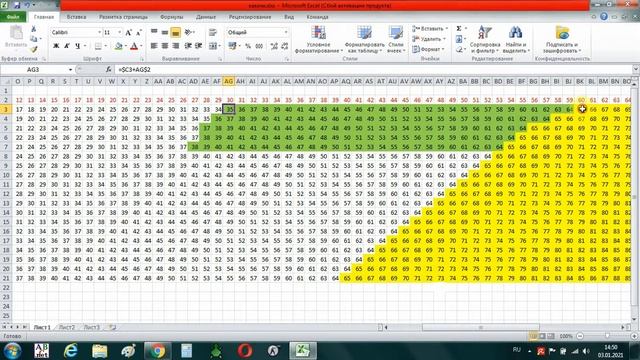Switch to the Формулы tab
This screenshot has width=640, height=360.
point(172,17)
